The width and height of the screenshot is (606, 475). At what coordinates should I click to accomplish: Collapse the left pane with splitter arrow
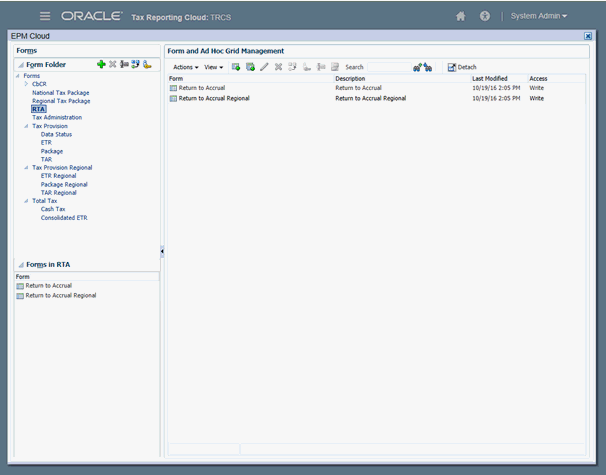pos(162,251)
